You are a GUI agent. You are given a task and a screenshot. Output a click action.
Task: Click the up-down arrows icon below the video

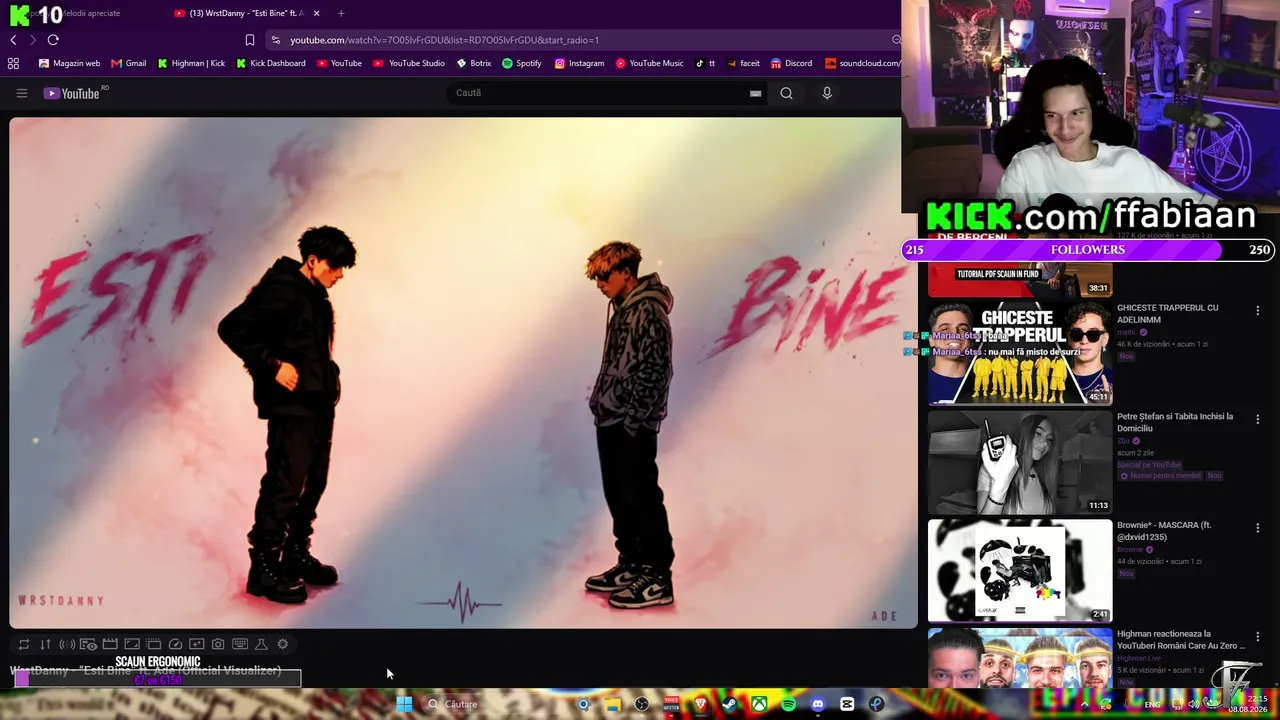45,645
